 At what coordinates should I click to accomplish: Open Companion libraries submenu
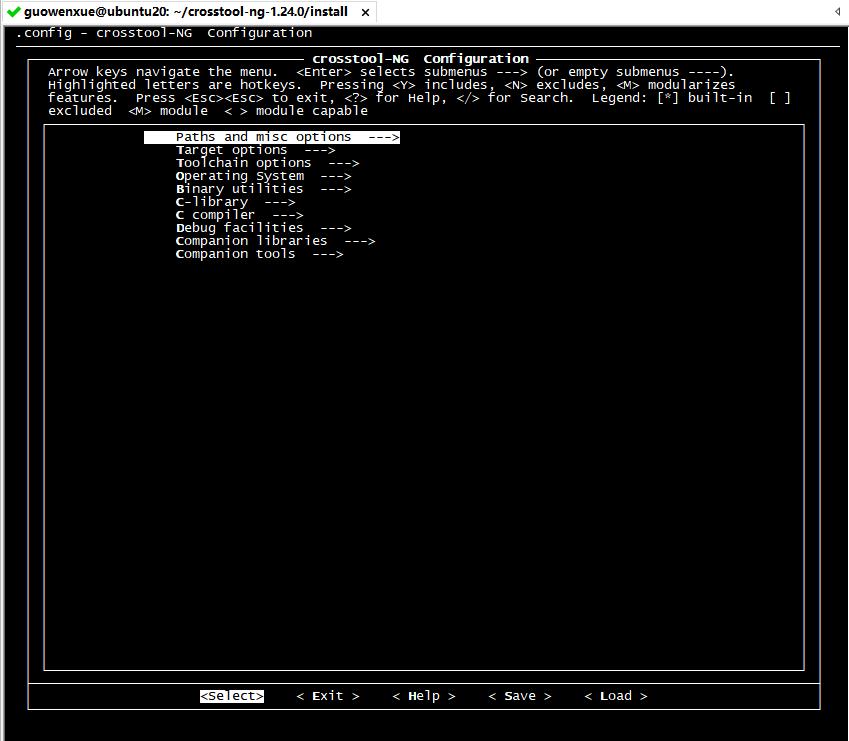276,241
